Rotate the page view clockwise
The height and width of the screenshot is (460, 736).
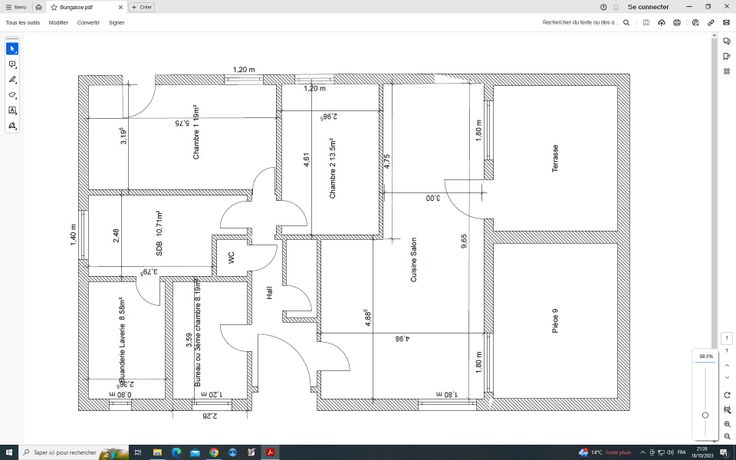pos(727,395)
